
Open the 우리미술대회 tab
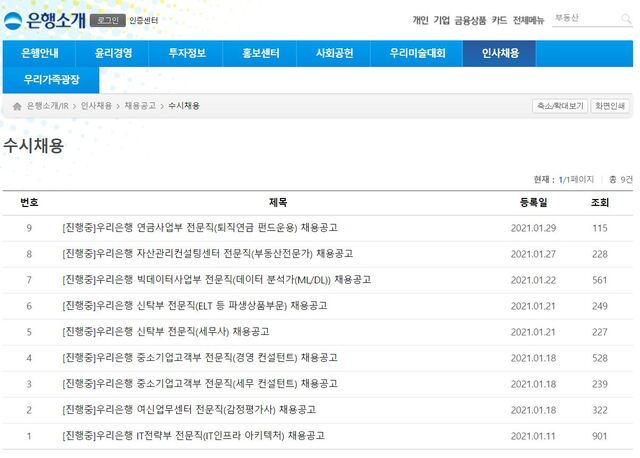416,53
